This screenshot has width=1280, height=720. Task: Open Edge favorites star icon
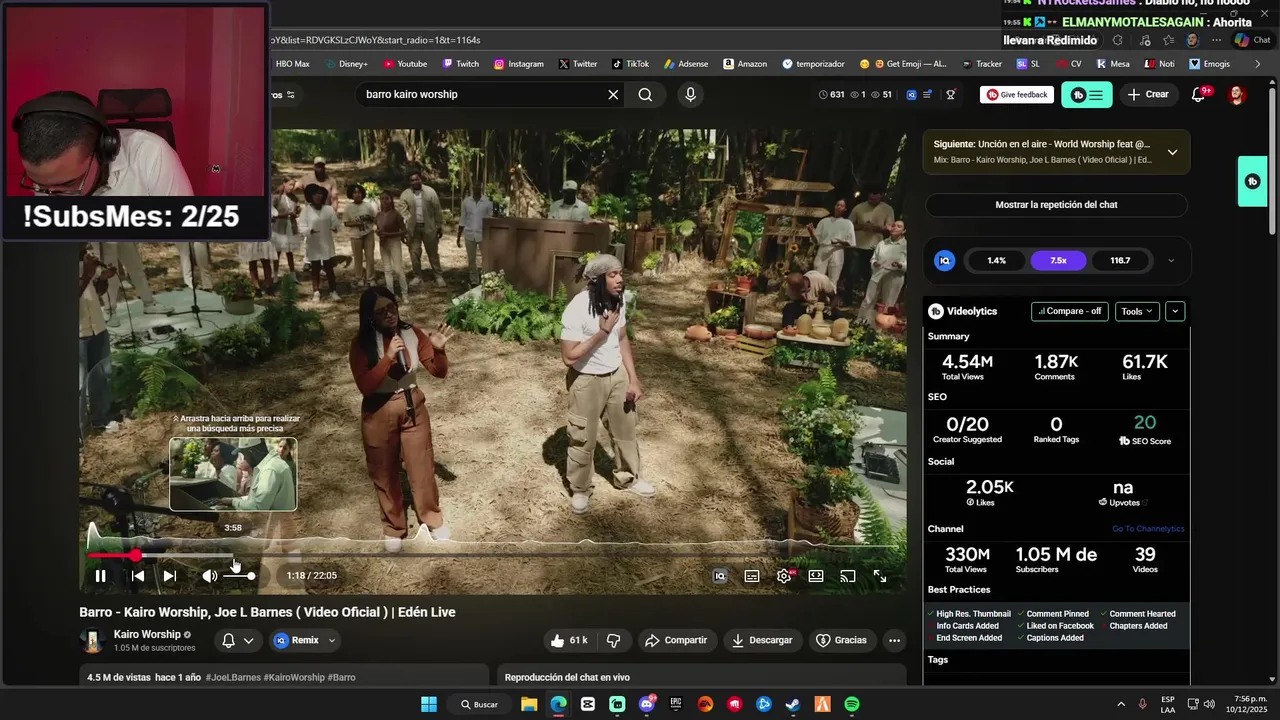click(1168, 40)
